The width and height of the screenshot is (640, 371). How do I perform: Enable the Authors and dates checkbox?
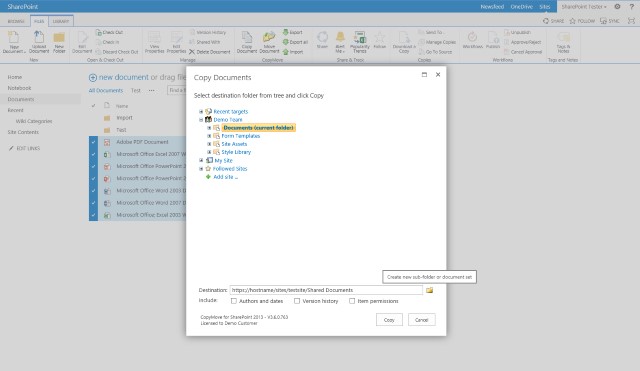[233, 301]
